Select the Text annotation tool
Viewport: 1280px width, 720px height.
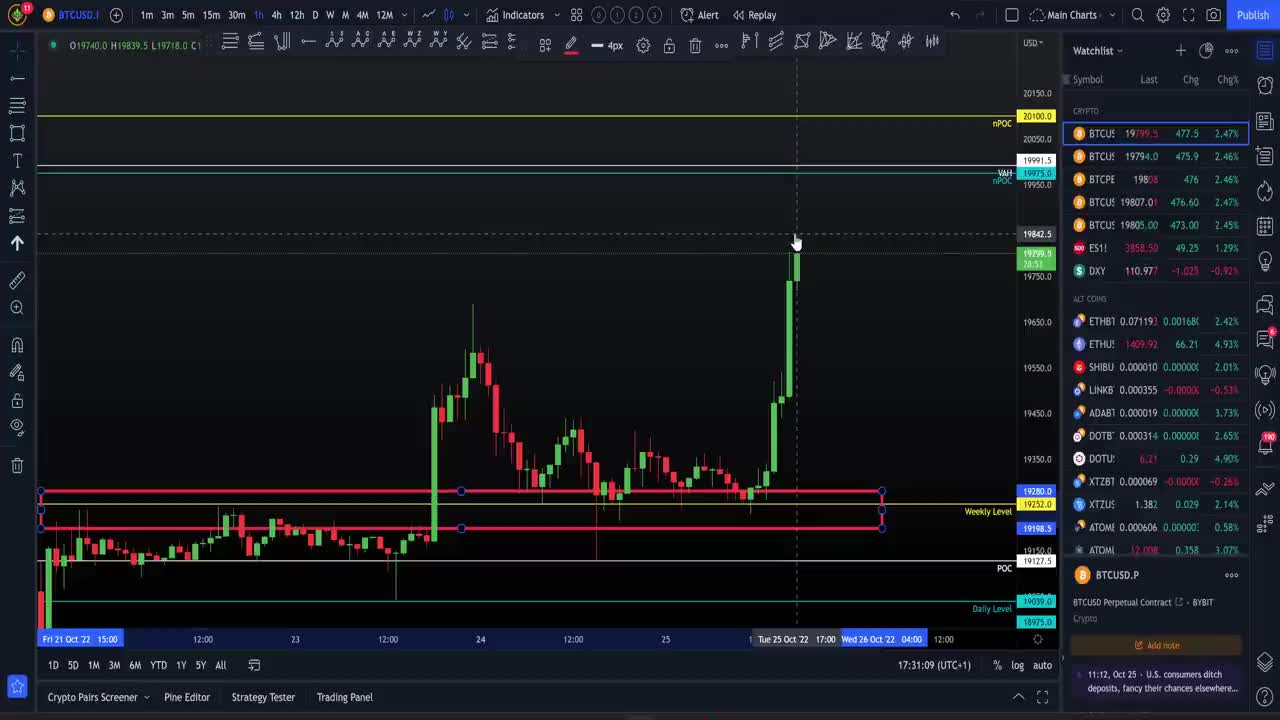point(17,161)
